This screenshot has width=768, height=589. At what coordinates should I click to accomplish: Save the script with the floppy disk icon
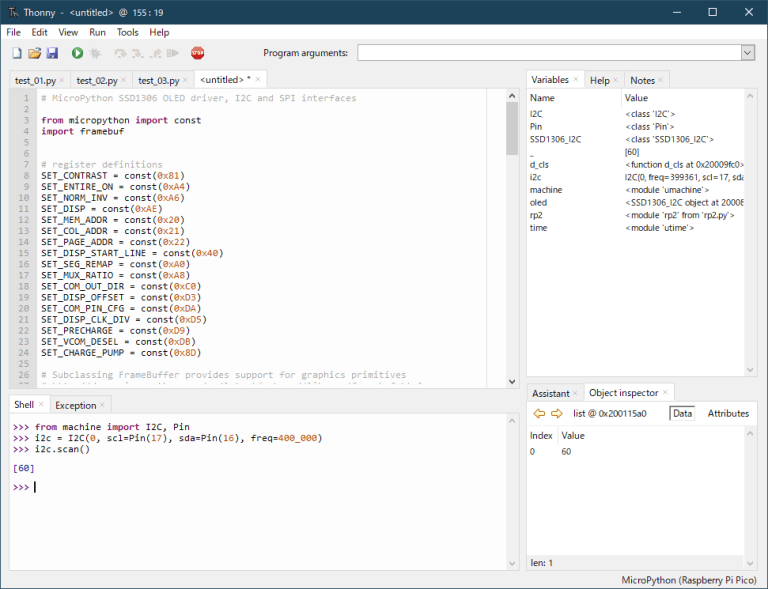click(51, 53)
